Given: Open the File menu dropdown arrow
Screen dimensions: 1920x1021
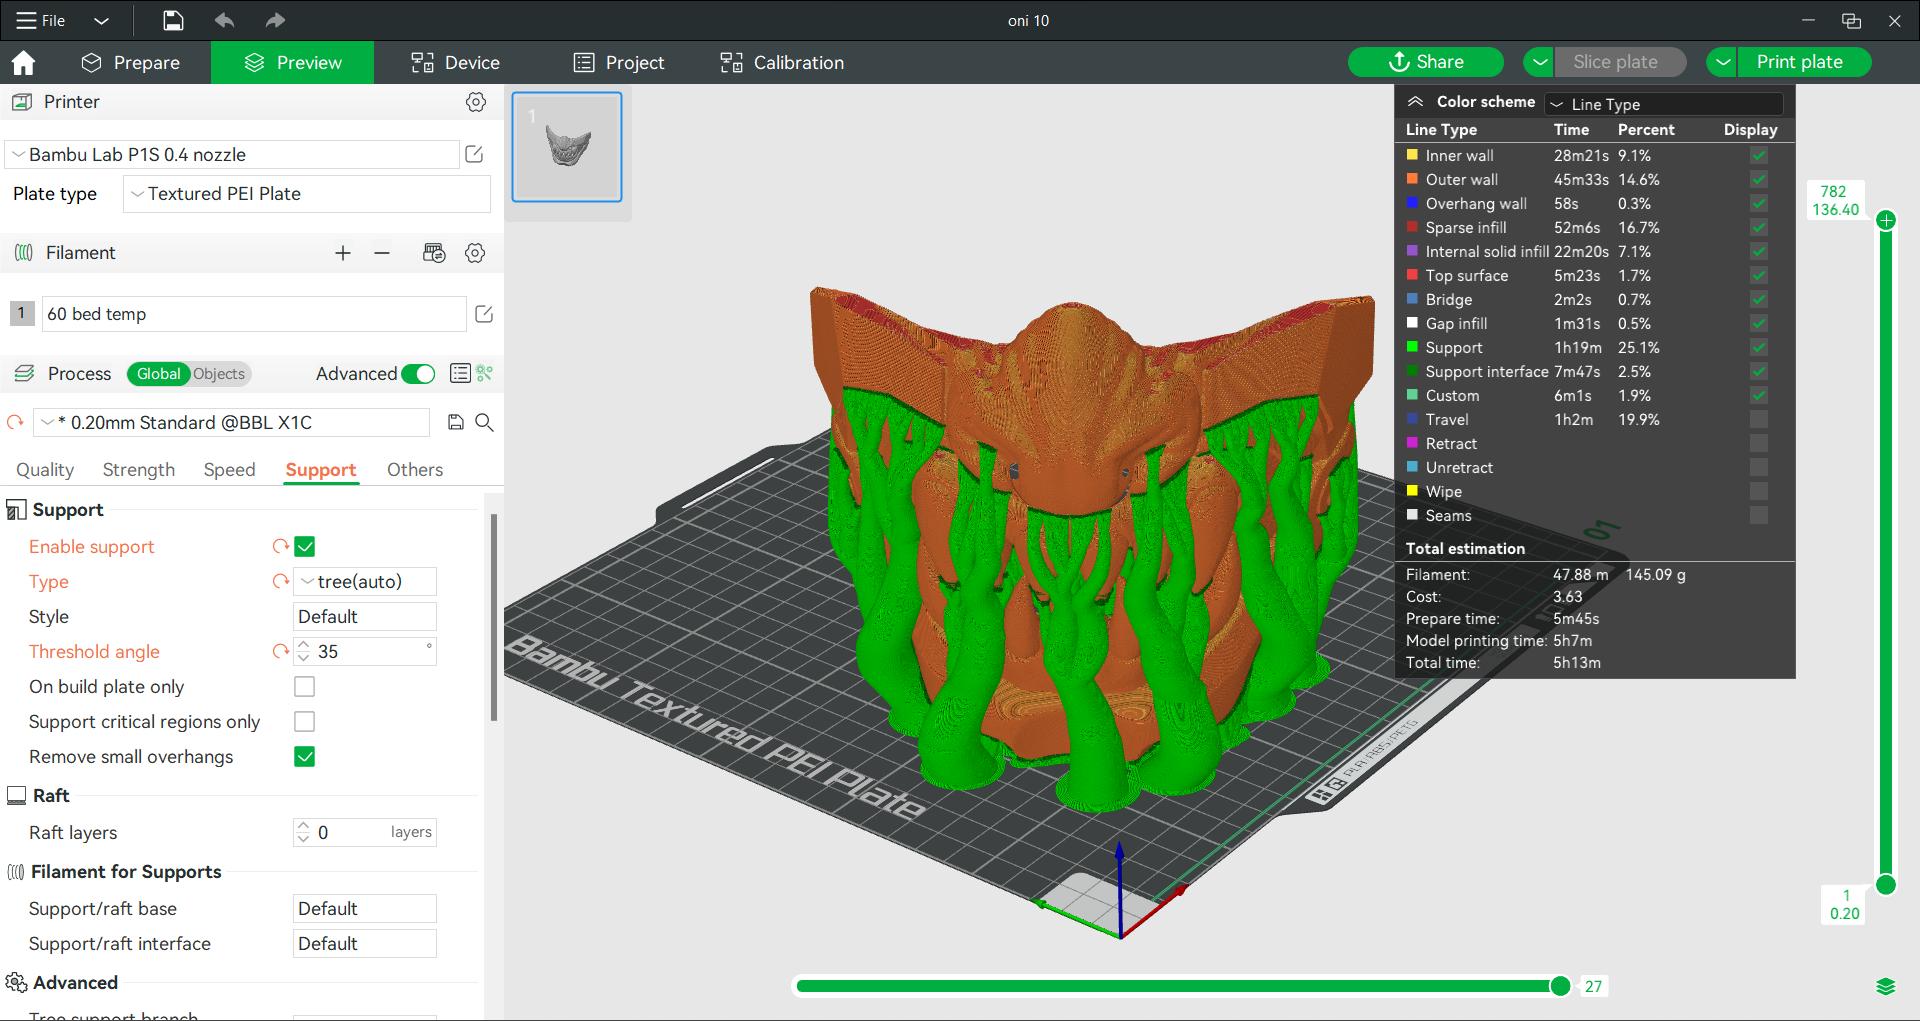Looking at the screenshot, I should [101, 20].
